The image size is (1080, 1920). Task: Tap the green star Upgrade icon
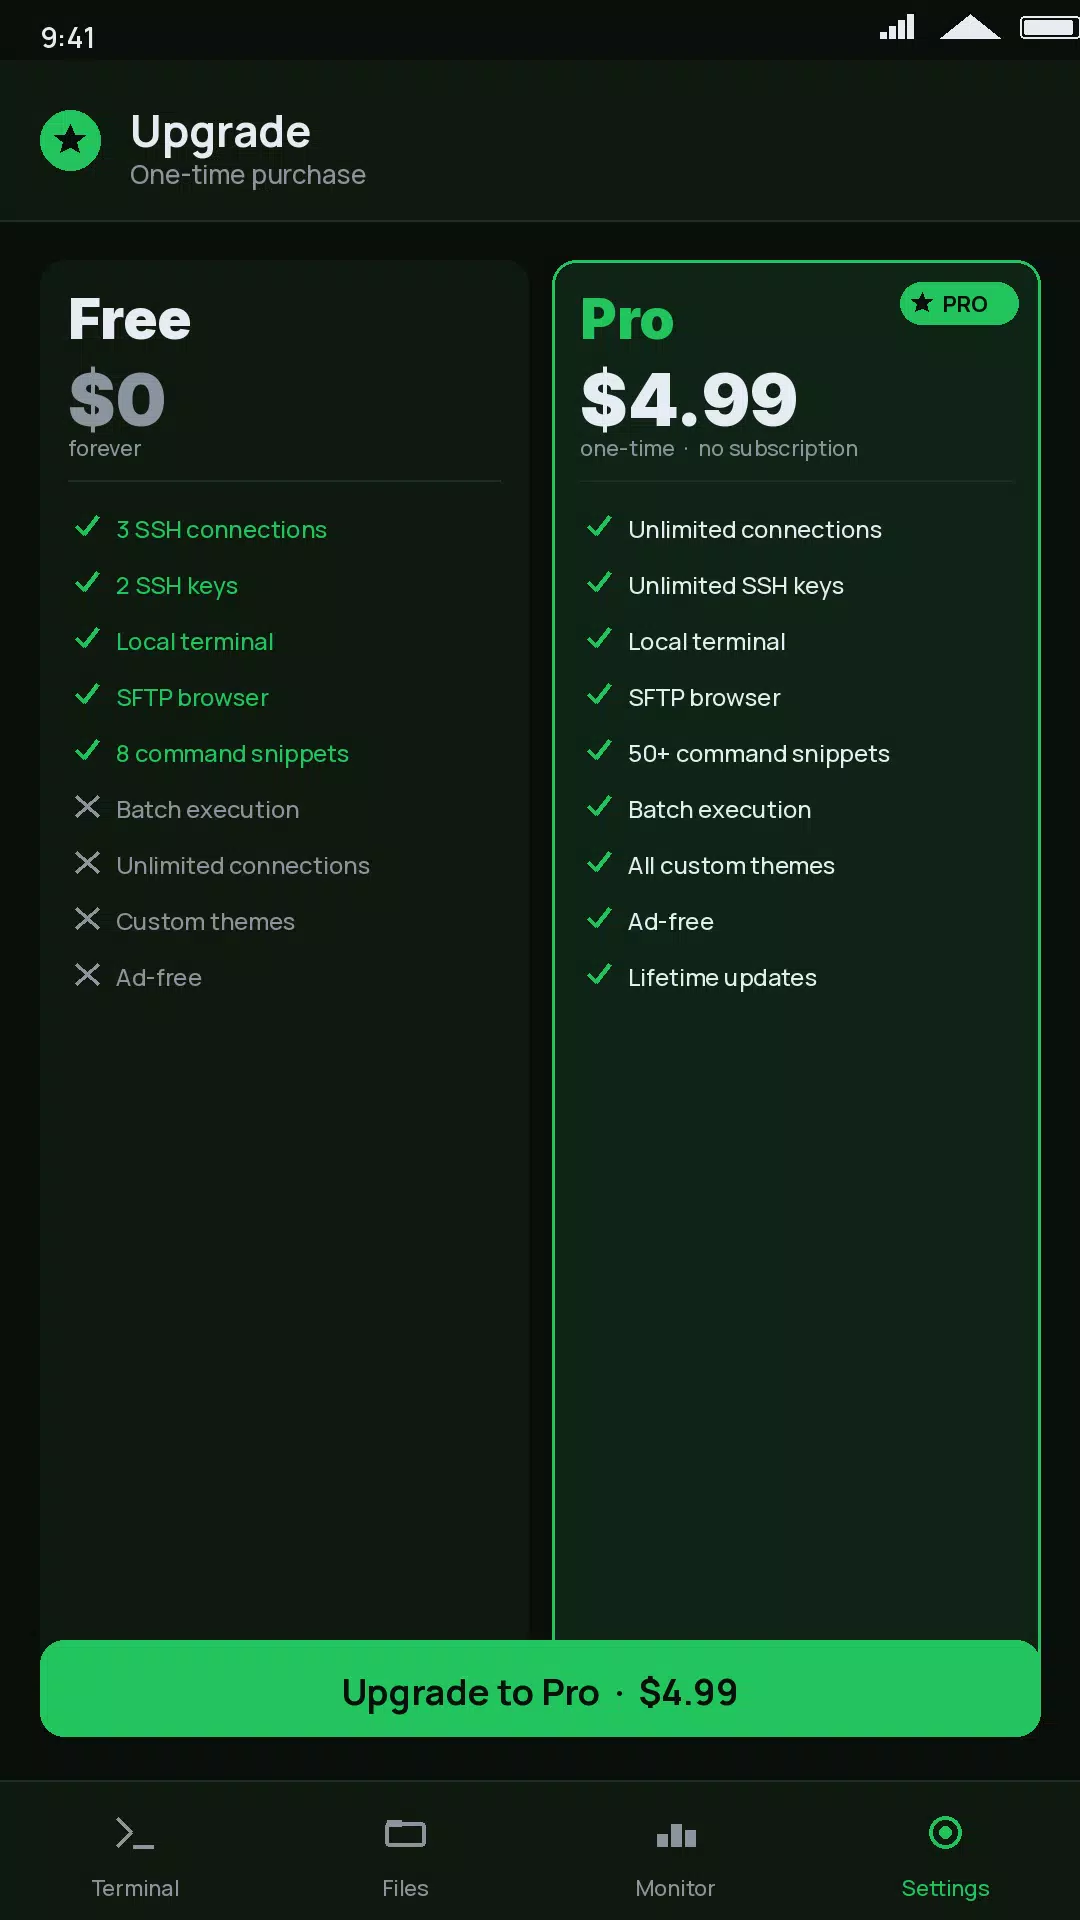(70, 140)
